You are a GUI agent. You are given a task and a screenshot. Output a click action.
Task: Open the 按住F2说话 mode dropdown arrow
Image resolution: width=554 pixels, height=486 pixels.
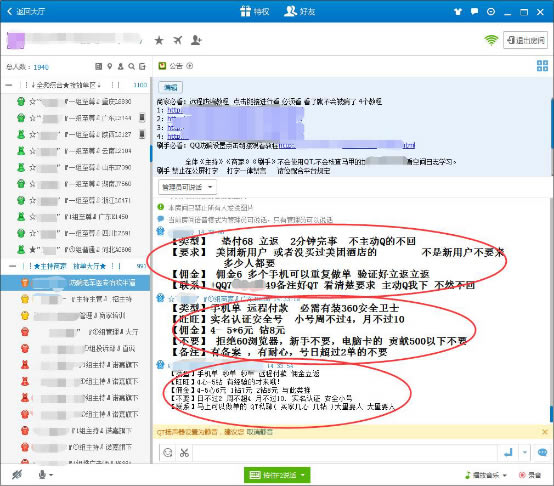pos(303,475)
